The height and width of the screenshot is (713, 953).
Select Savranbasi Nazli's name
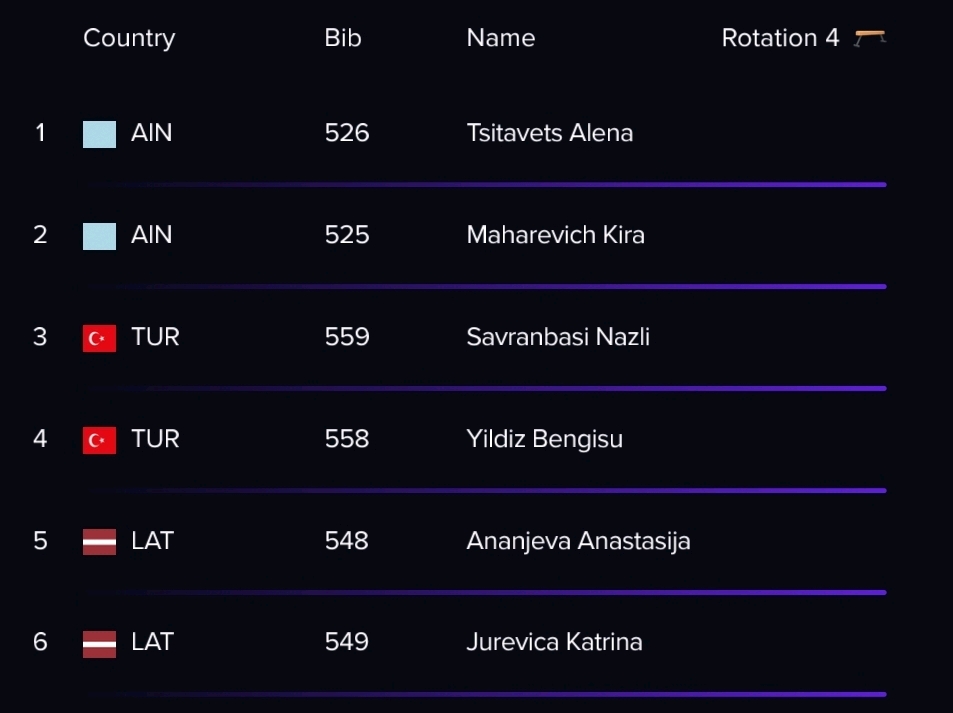tap(558, 337)
